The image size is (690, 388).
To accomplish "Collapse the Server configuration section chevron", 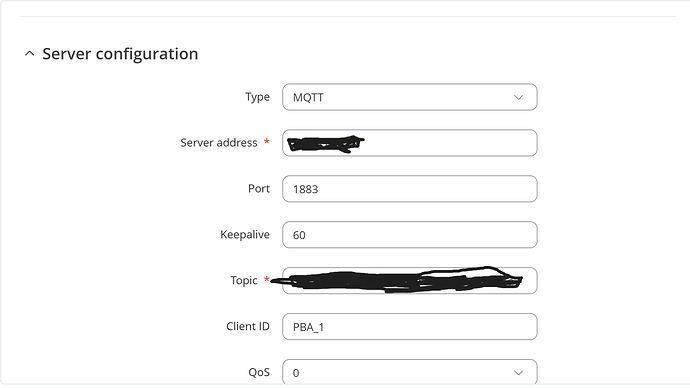I will 29,54.
